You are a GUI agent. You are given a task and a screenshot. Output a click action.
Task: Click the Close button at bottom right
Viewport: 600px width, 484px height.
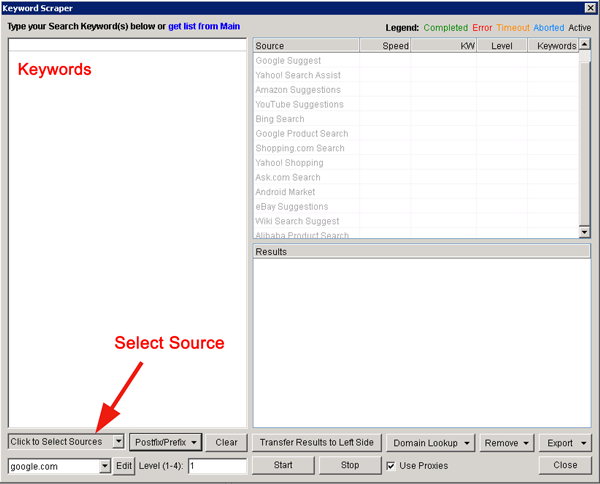tap(565, 465)
